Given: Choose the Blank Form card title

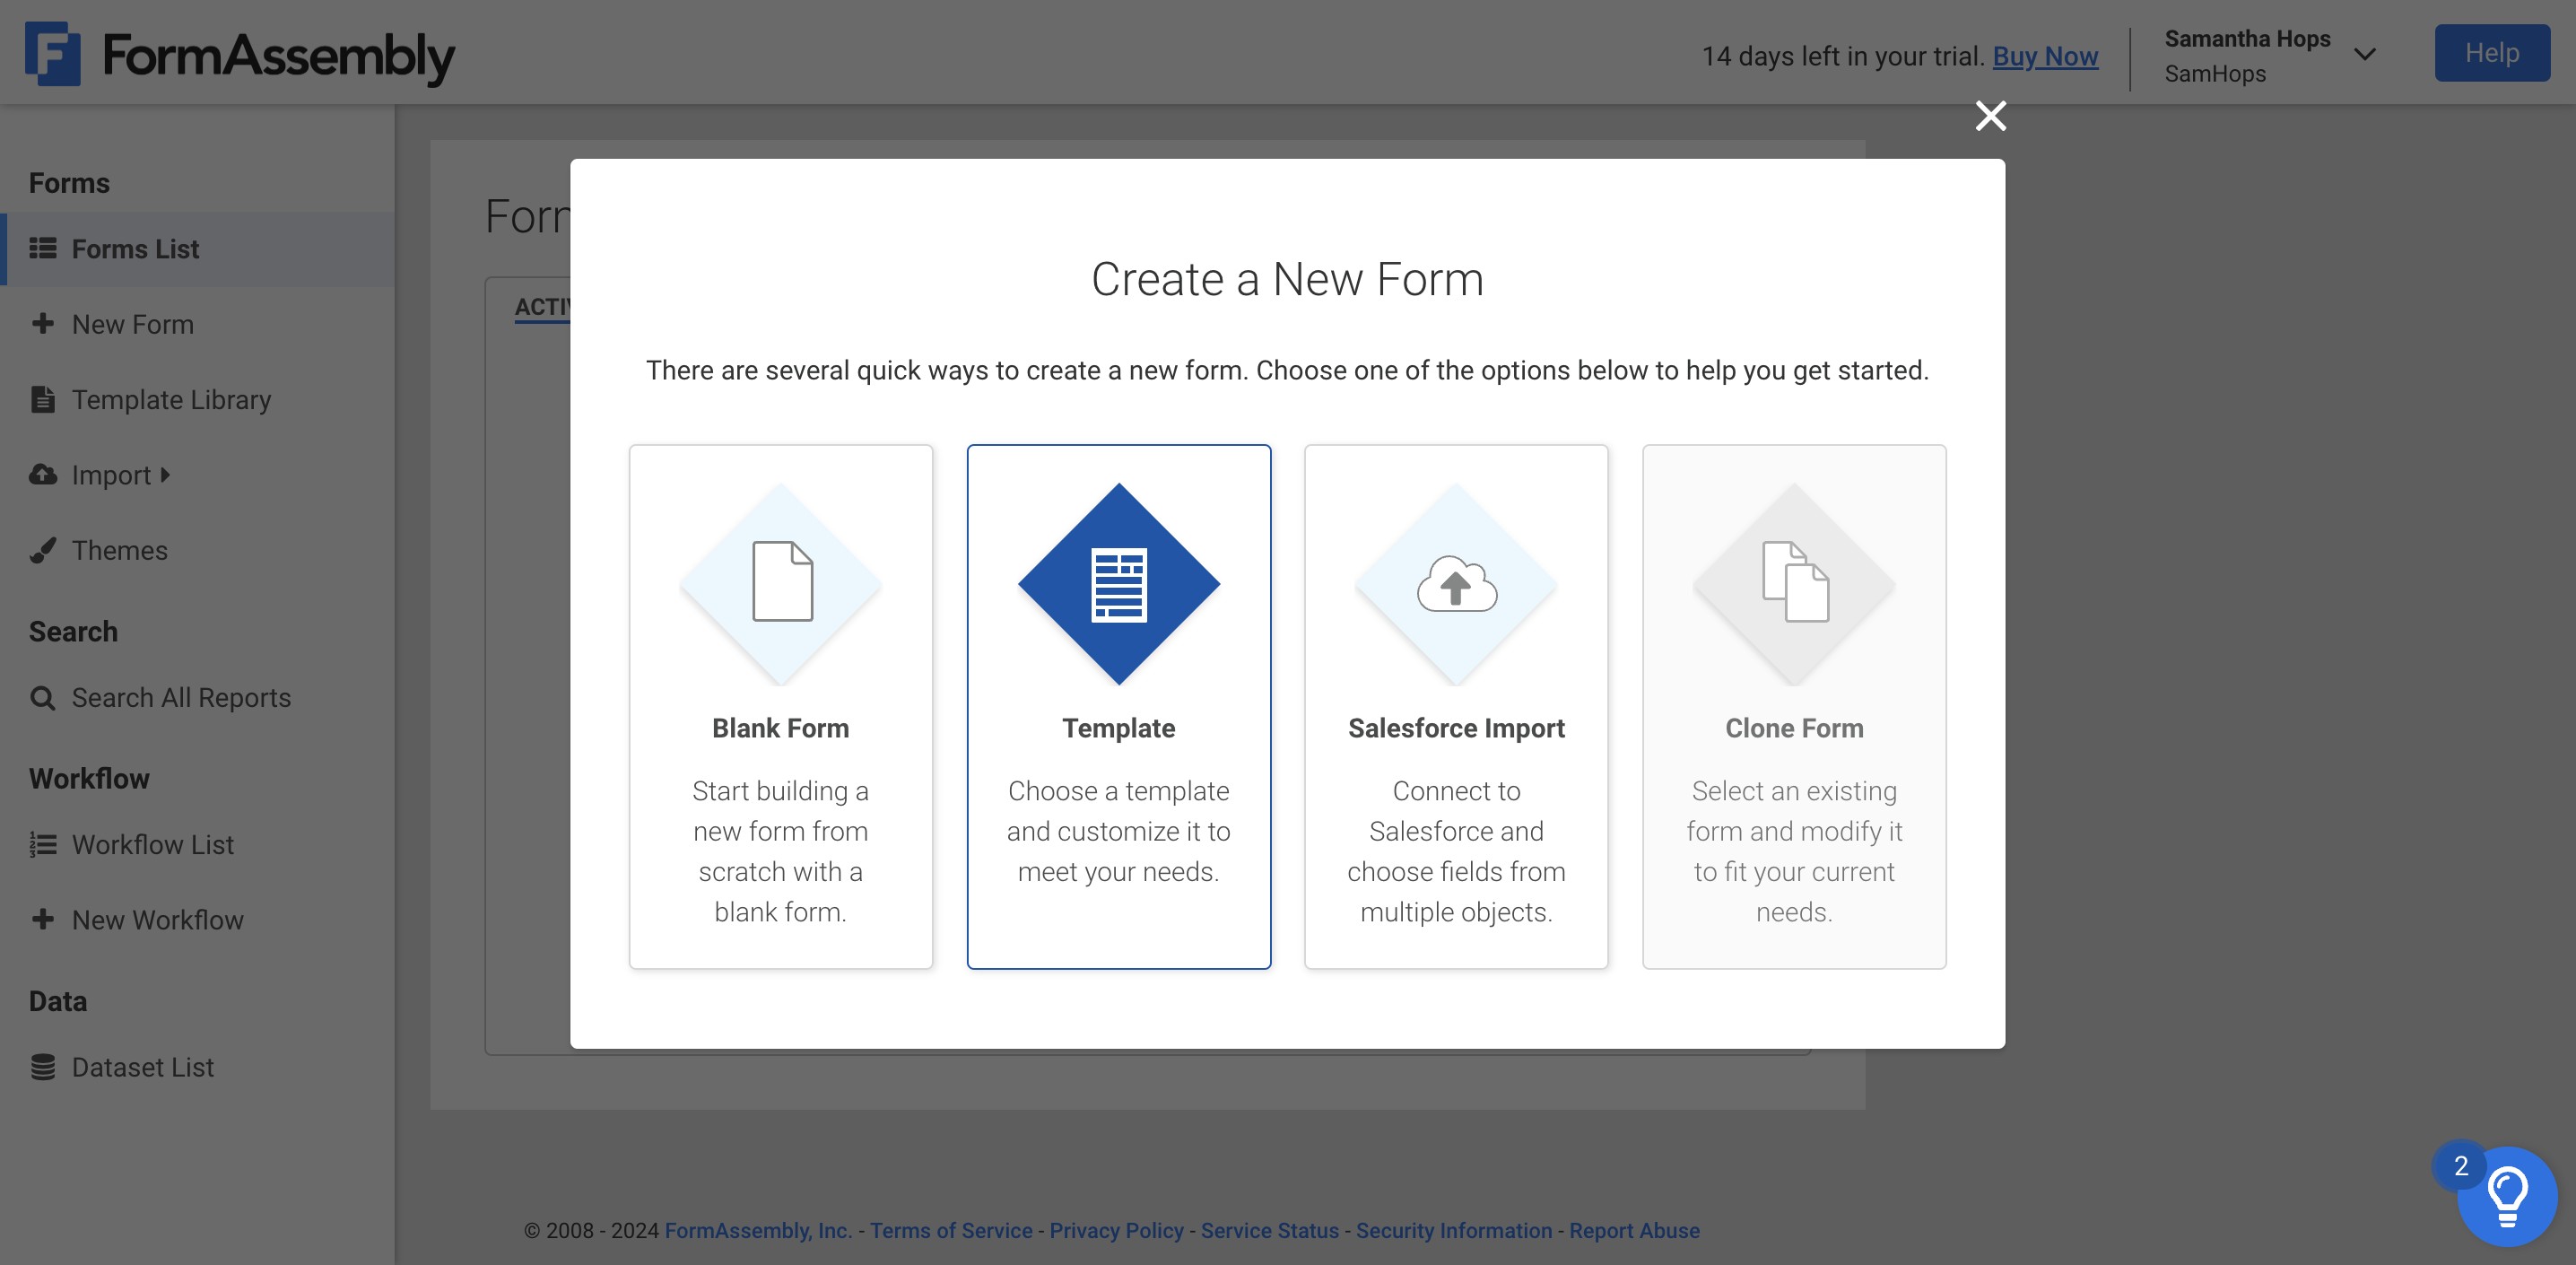Looking at the screenshot, I should point(780,729).
